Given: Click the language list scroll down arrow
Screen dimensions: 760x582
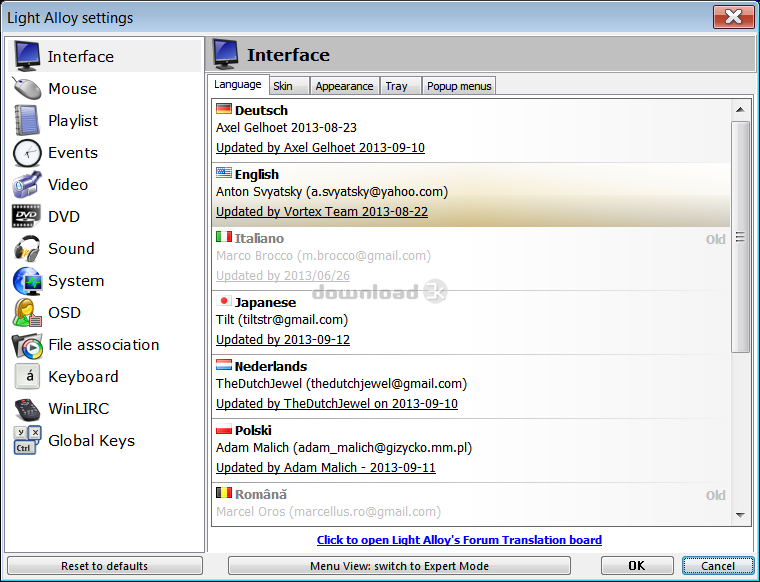Looking at the screenshot, I should (740, 515).
